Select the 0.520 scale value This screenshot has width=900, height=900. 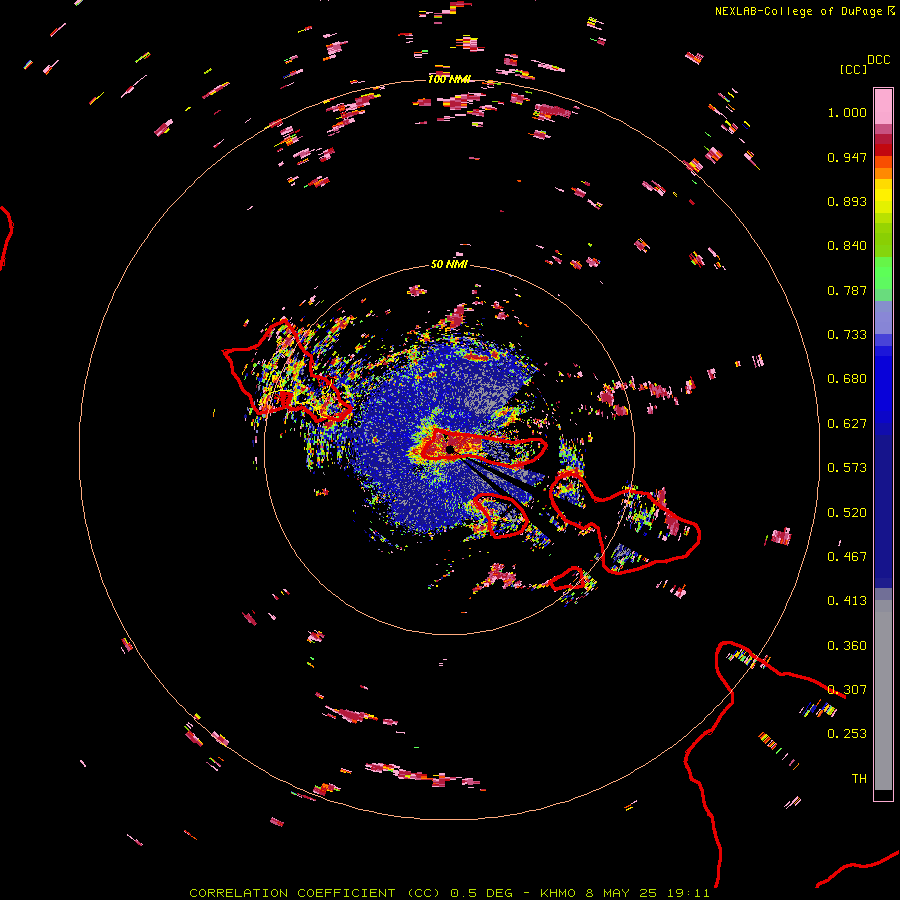[847, 513]
